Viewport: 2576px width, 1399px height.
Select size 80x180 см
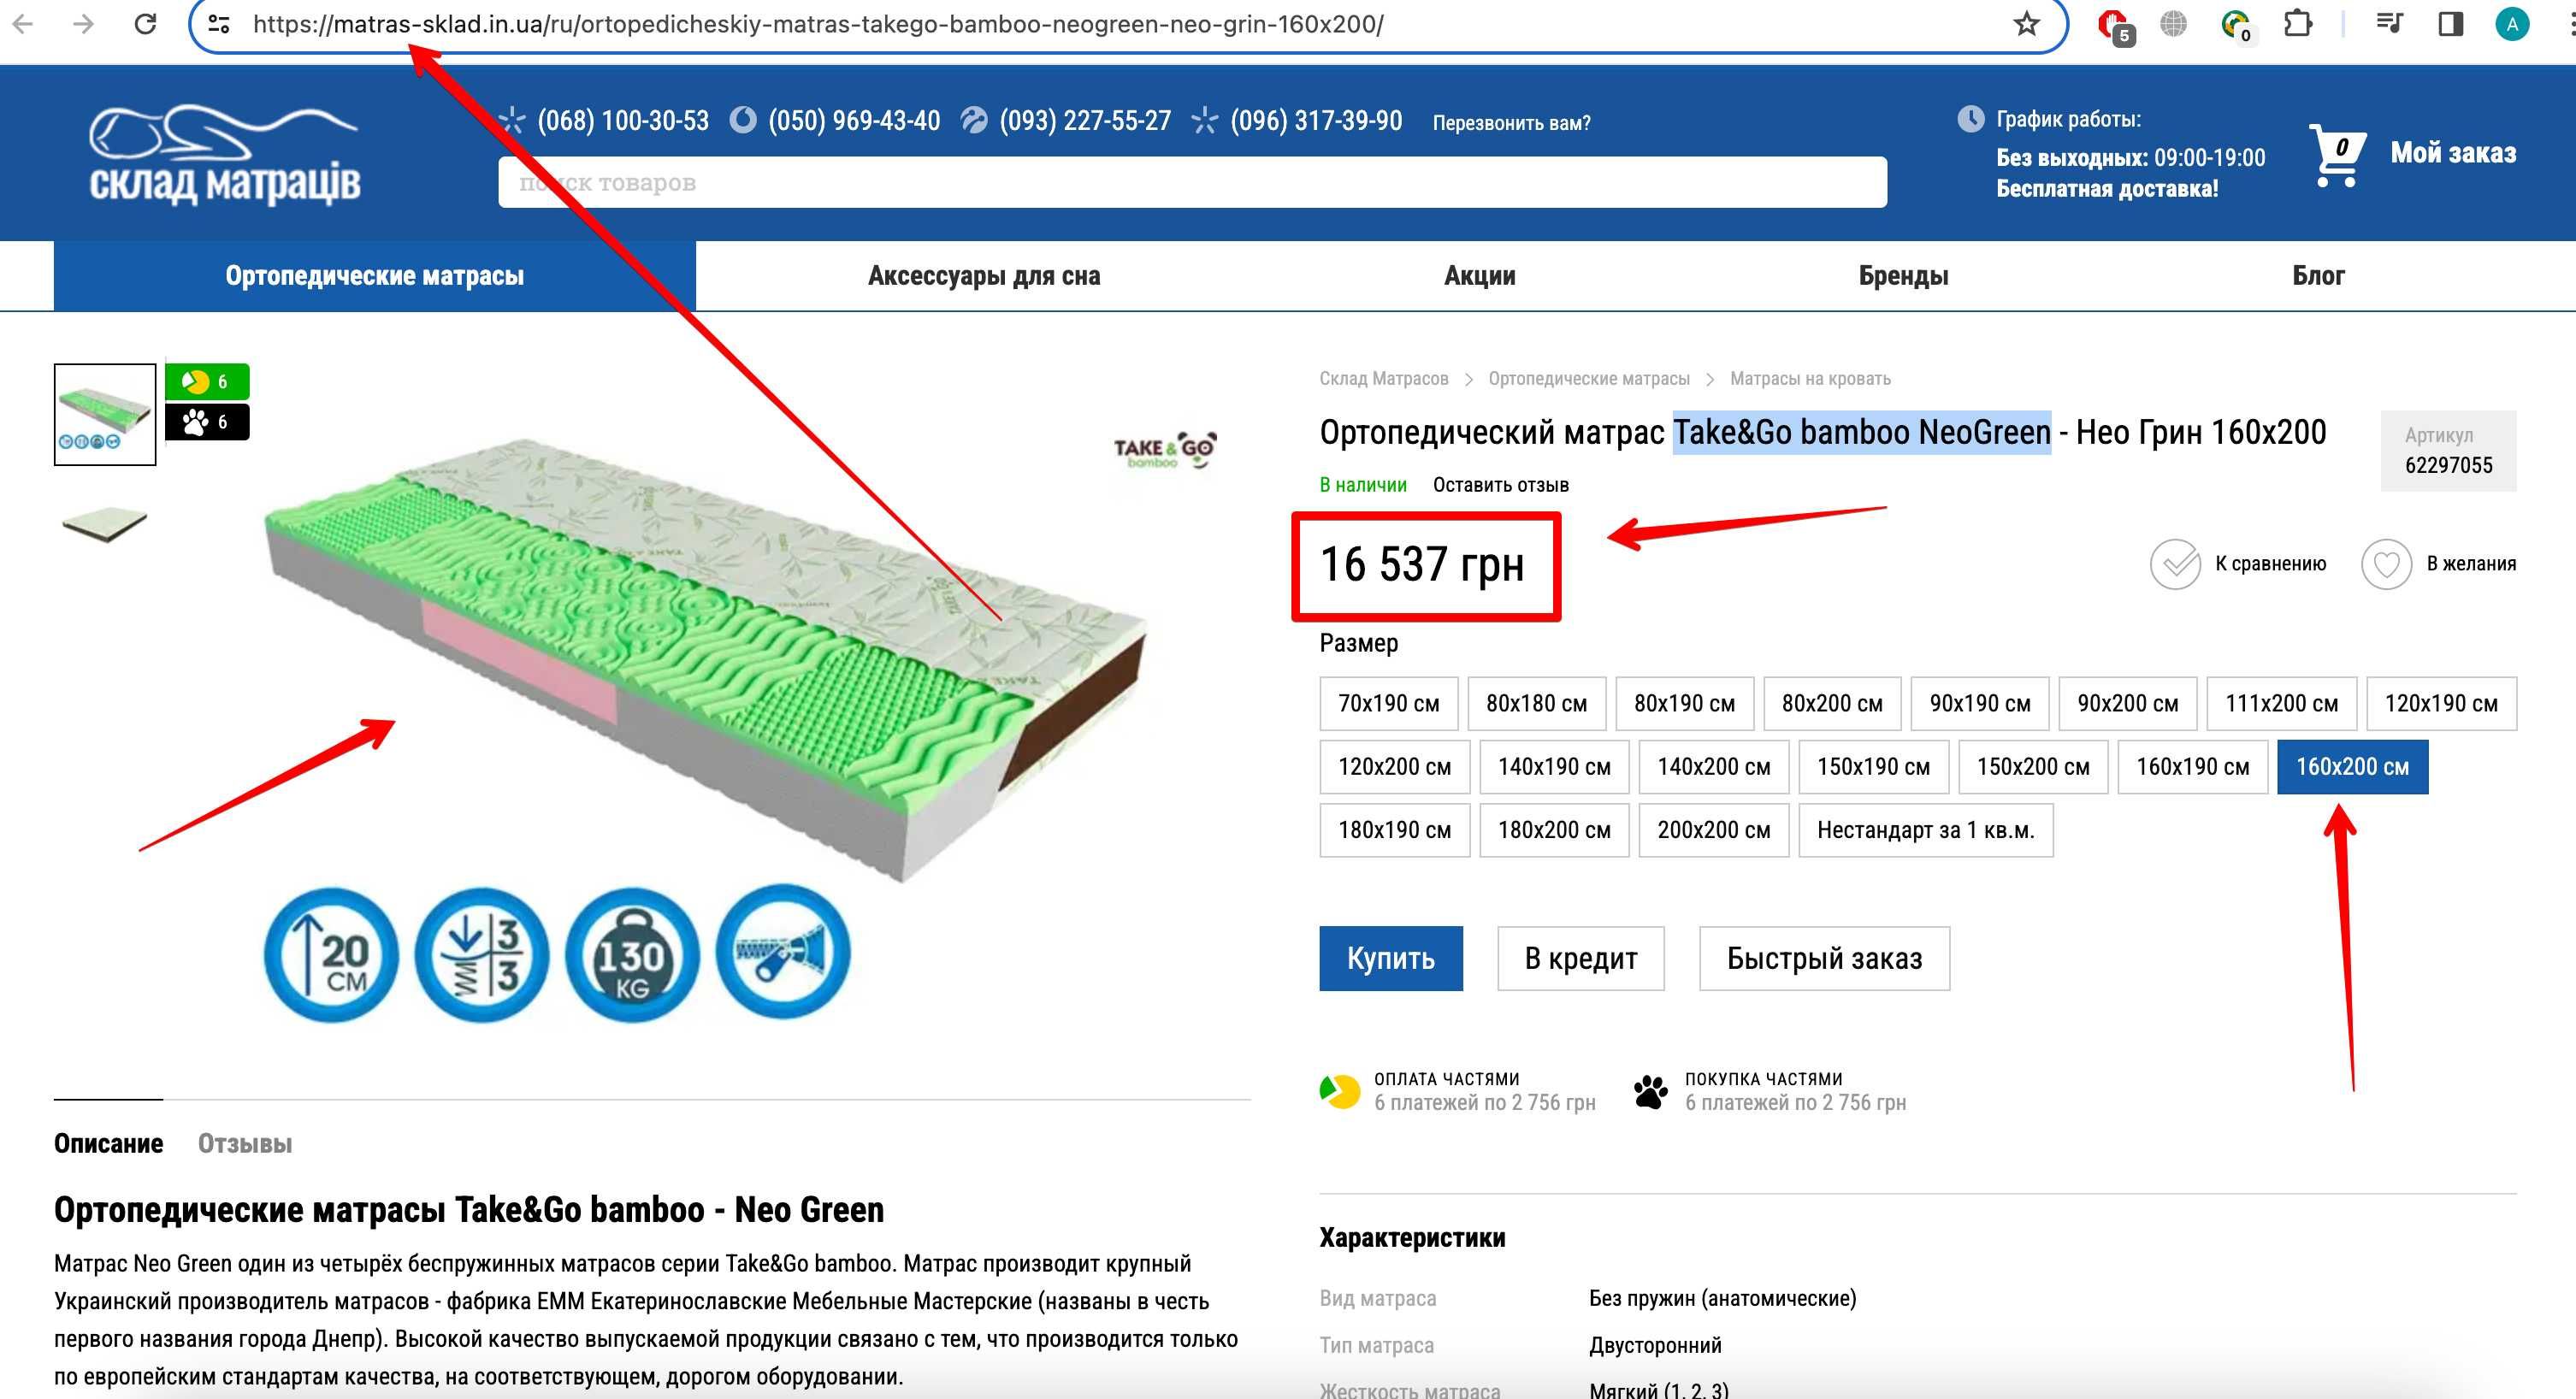click(1537, 704)
